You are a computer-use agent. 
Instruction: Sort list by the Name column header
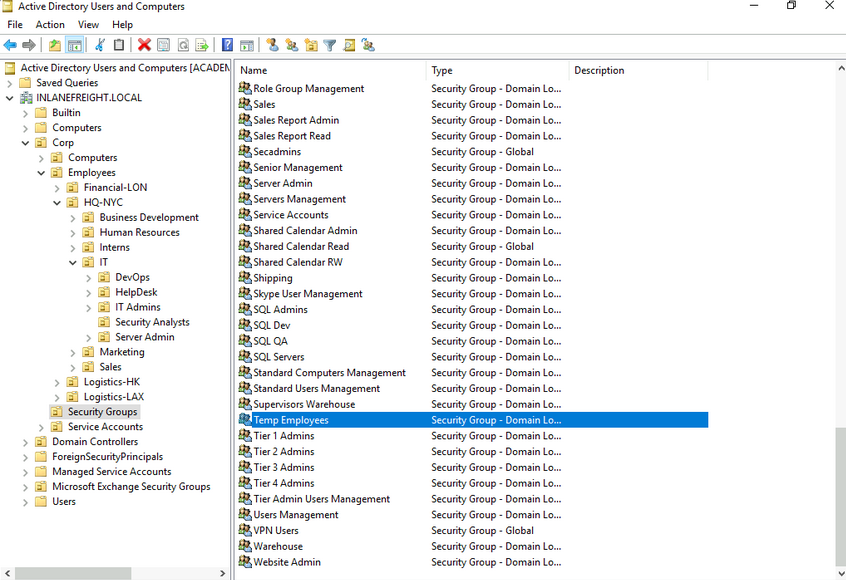click(x=330, y=70)
